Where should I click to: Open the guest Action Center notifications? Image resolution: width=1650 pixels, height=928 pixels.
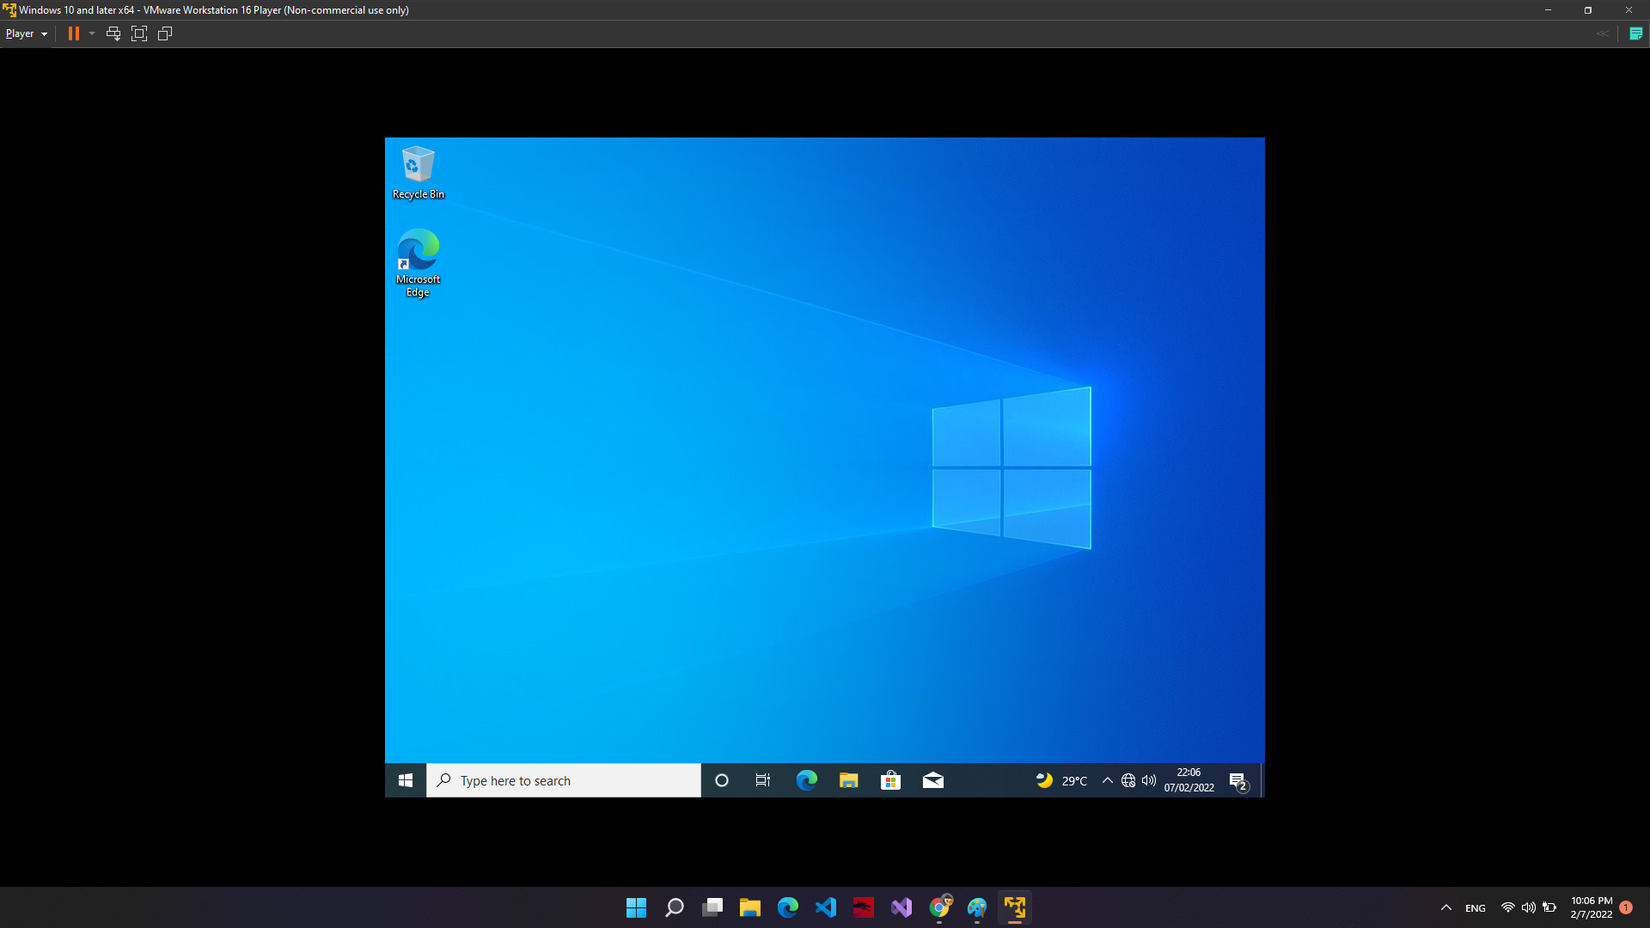1238,780
